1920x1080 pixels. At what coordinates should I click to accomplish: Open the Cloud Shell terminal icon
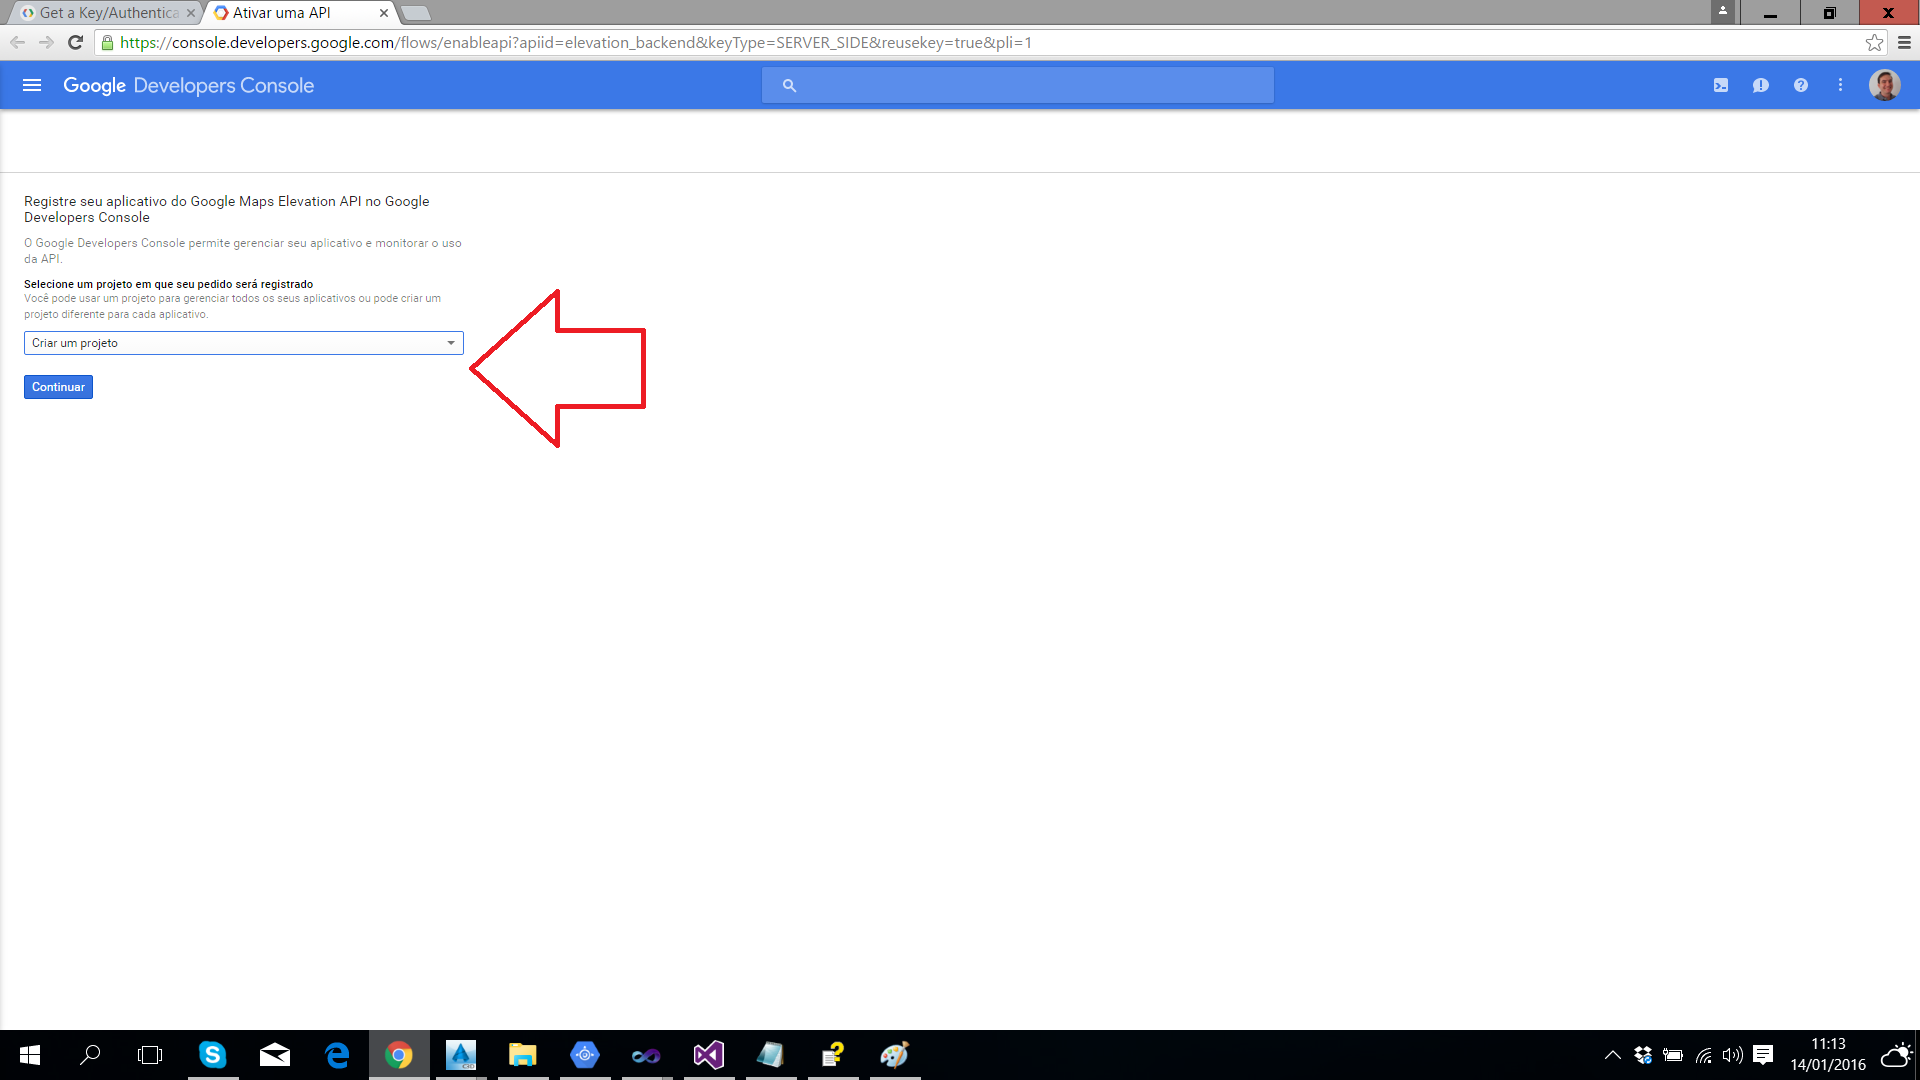click(x=1720, y=86)
